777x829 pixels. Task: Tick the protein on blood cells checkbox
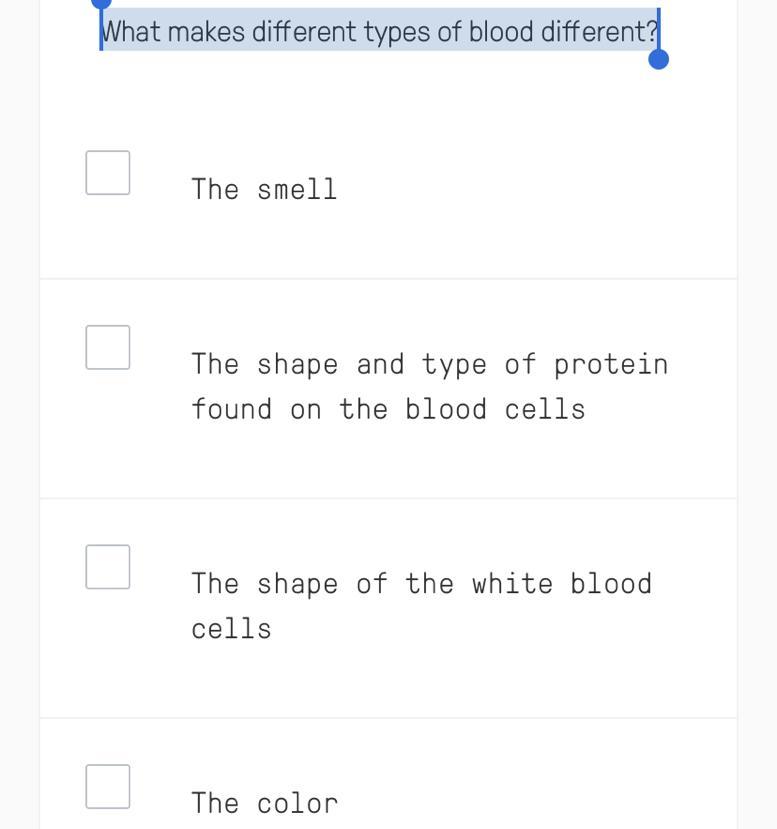tap(108, 348)
